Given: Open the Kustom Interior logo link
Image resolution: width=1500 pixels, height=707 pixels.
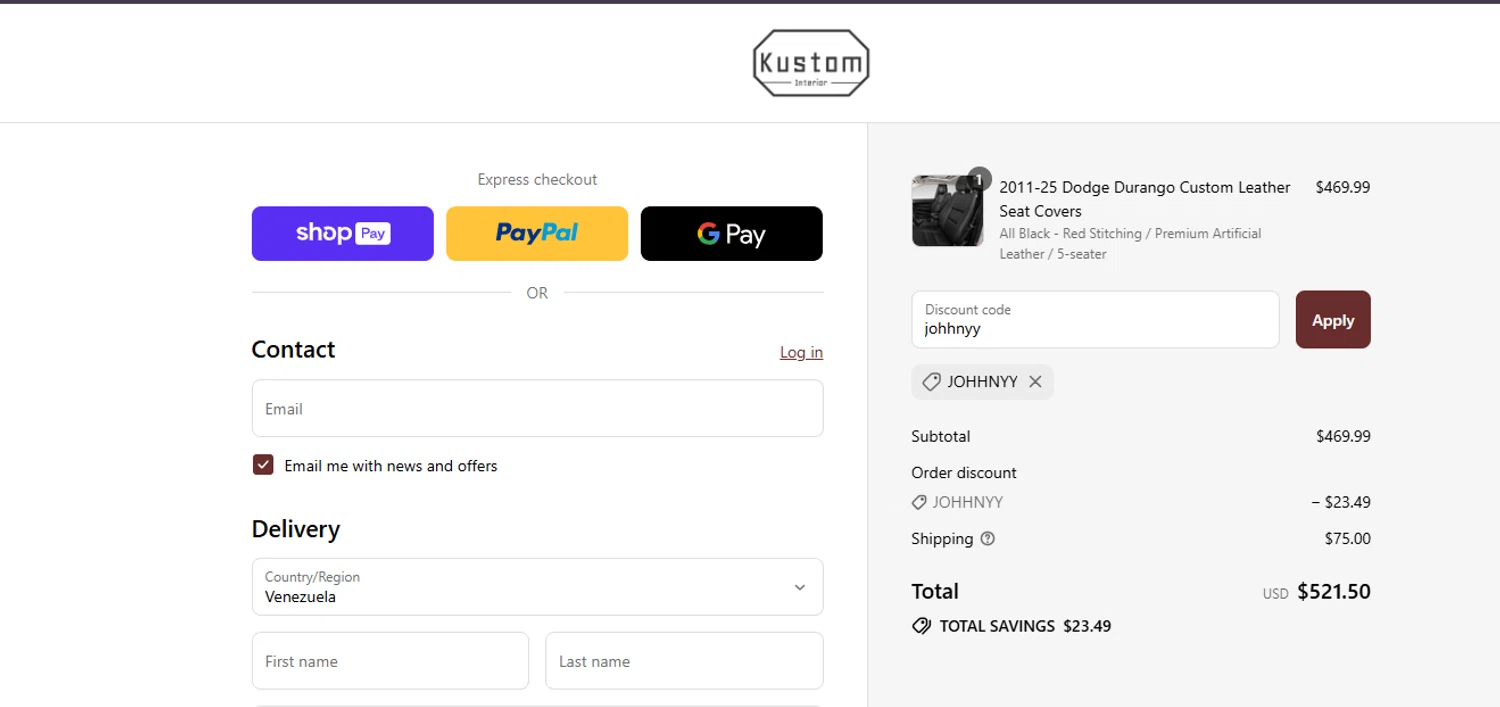Looking at the screenshot, I should pos(811,63).
